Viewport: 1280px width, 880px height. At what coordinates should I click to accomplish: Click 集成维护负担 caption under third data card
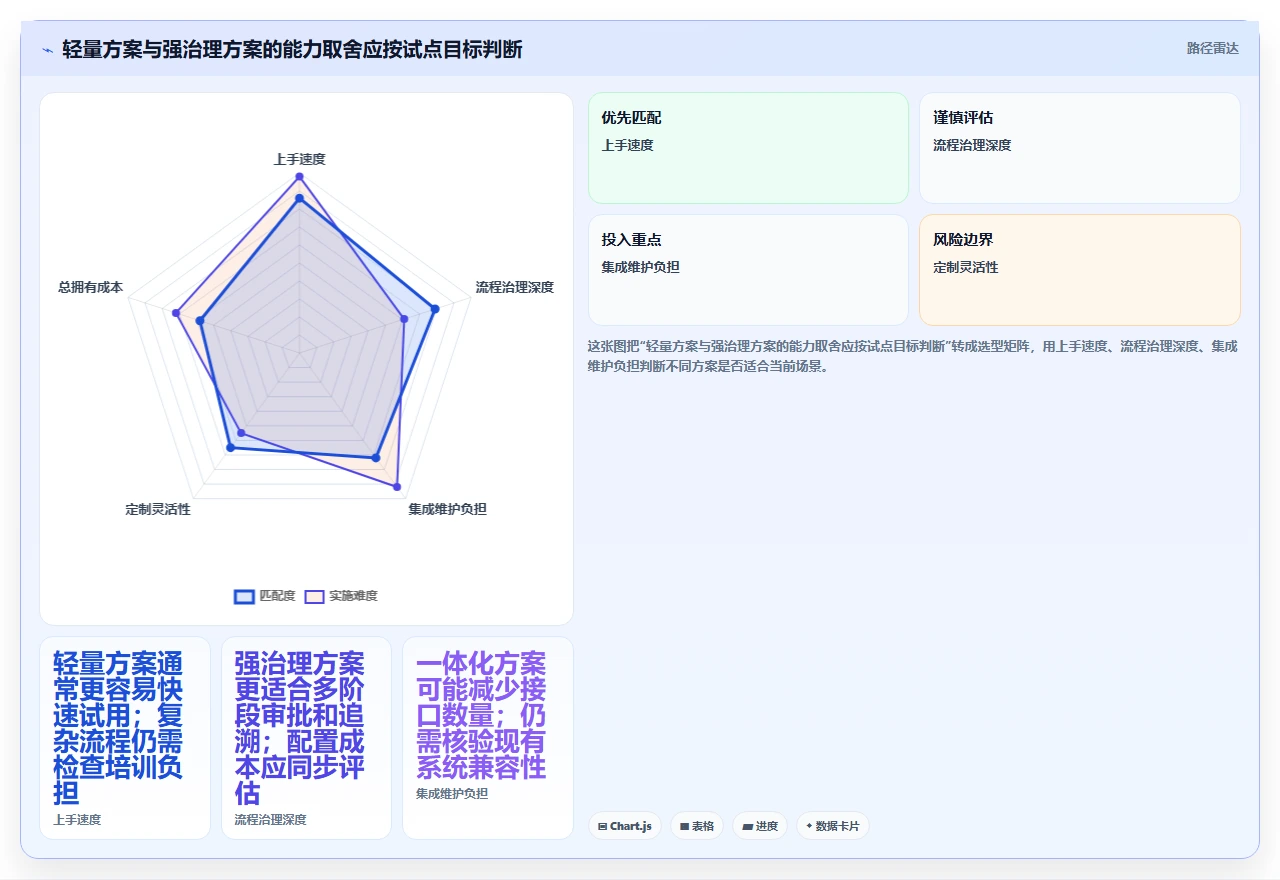452,794
